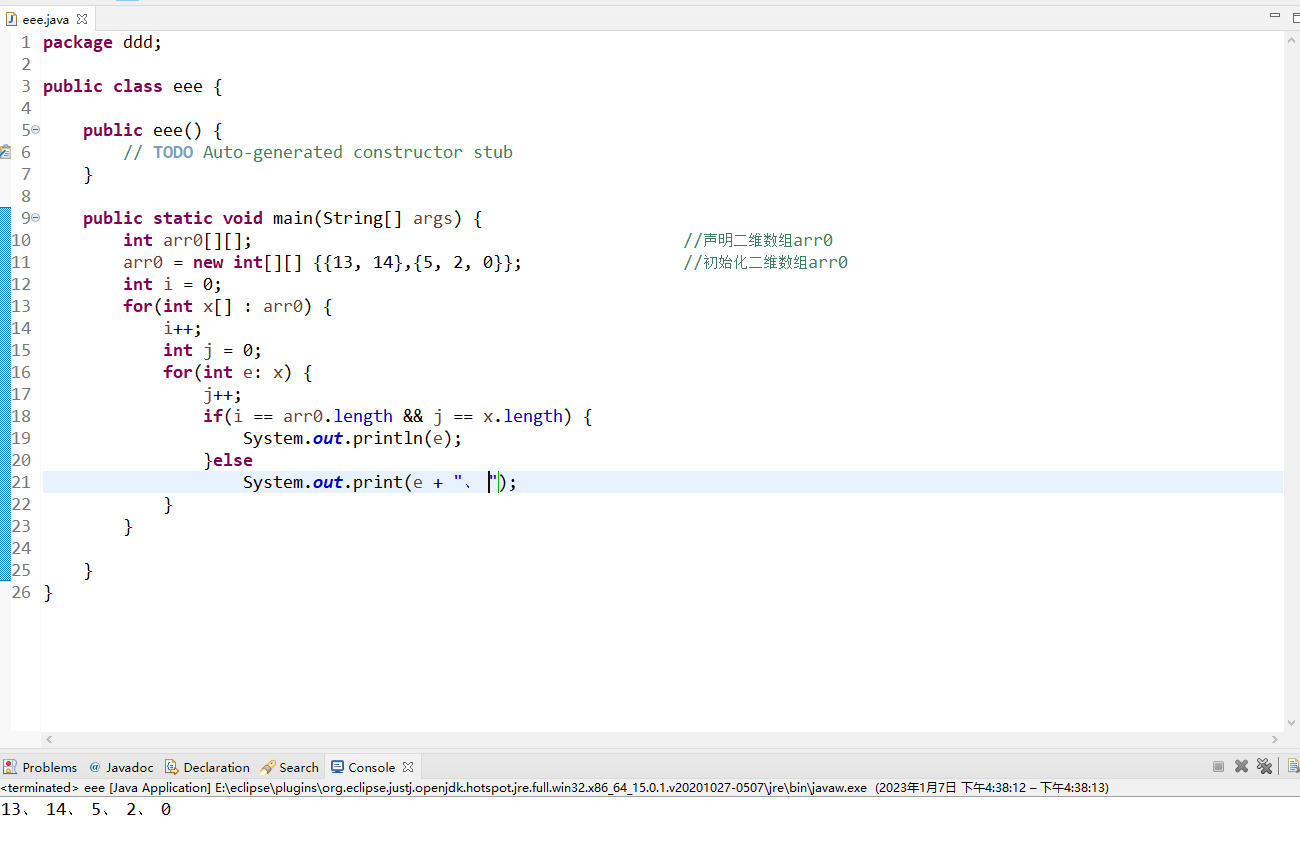Screen dimensions: 1300x854
Task: Click the terminated javaw.exe process label in Console
Action: tap(400, 787)
